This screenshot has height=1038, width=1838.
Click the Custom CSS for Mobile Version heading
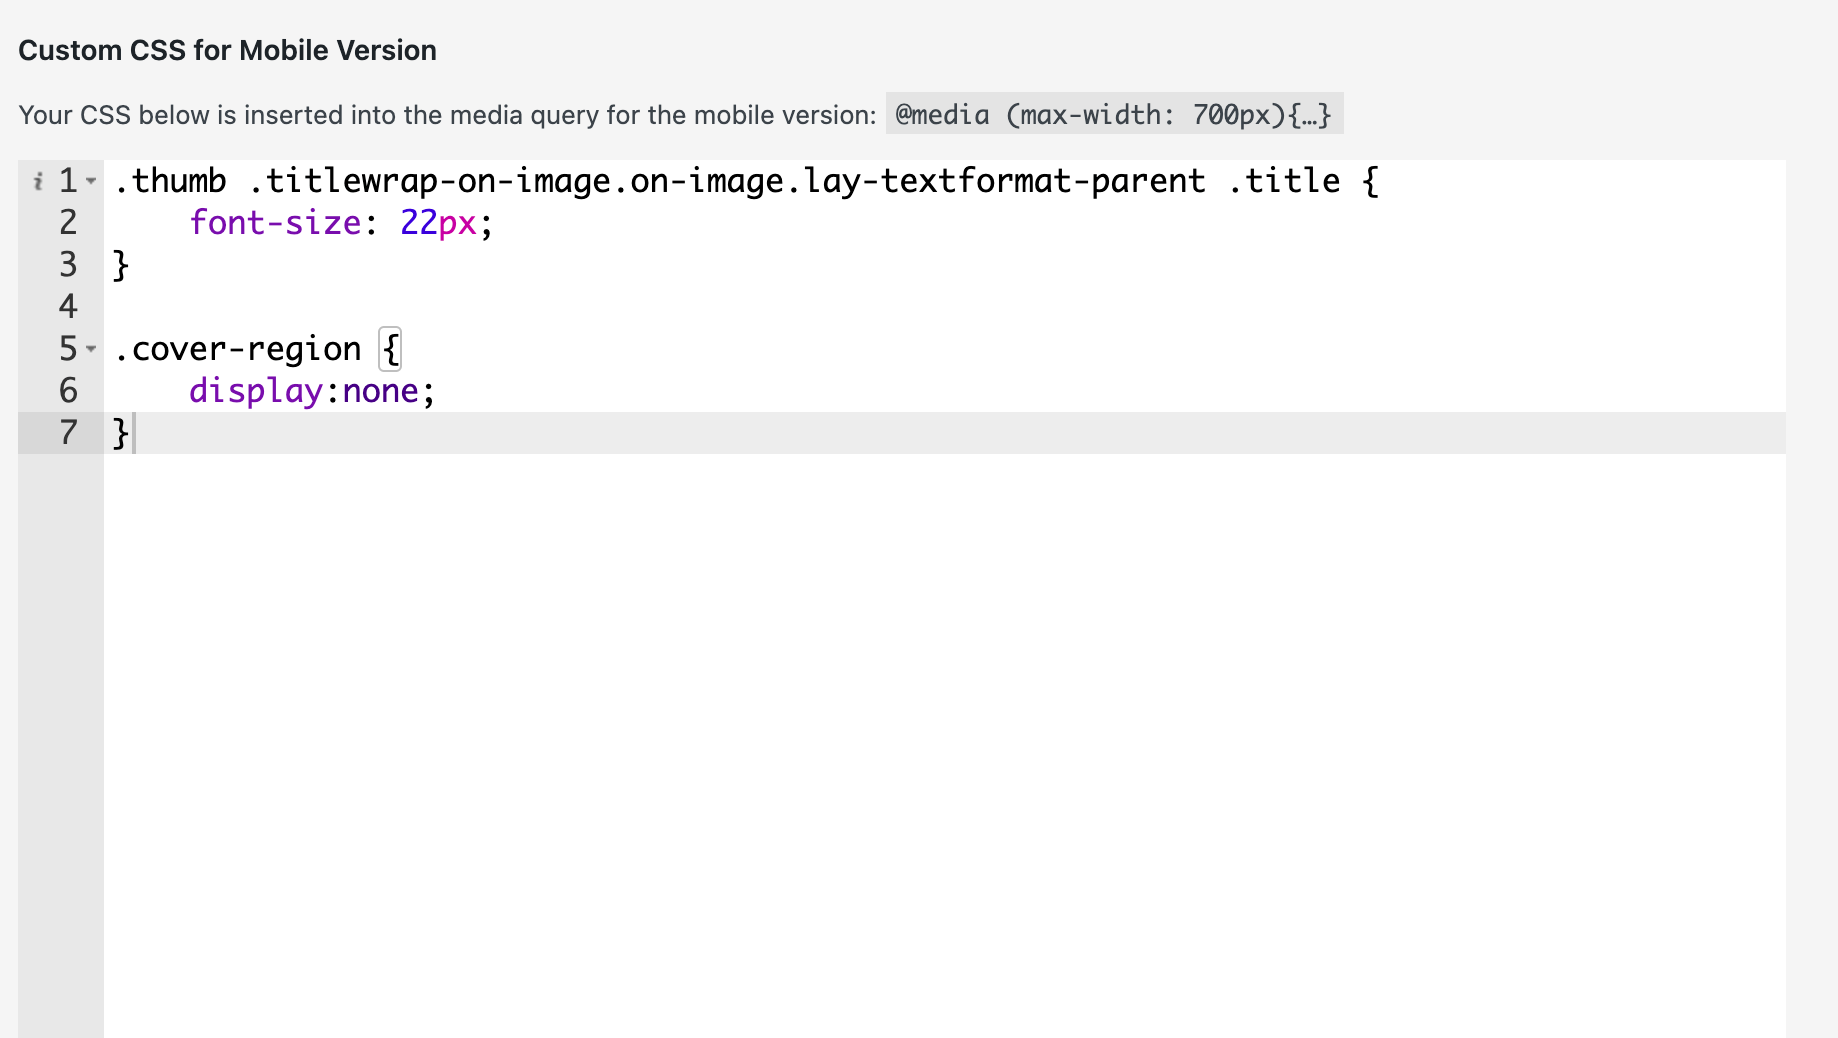(x=227, y=50)
